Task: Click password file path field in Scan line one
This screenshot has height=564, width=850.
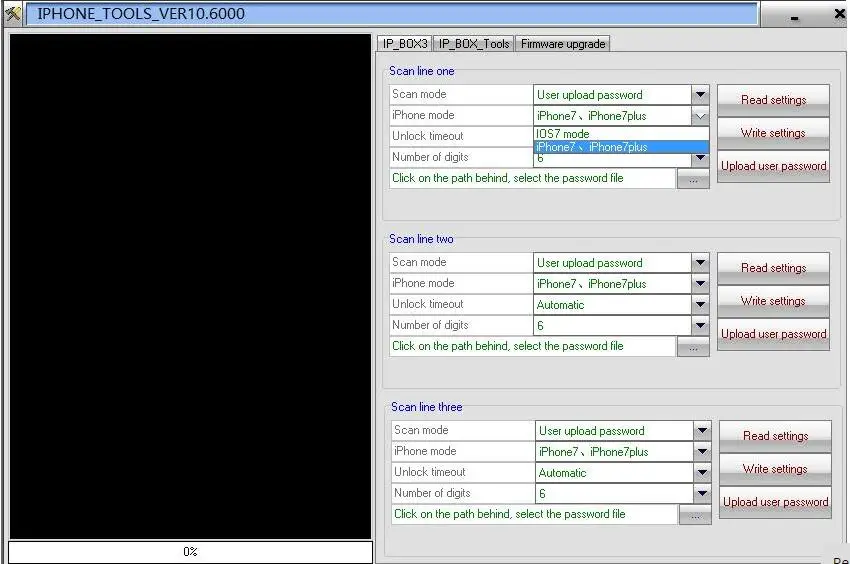Action: point(532,178)
